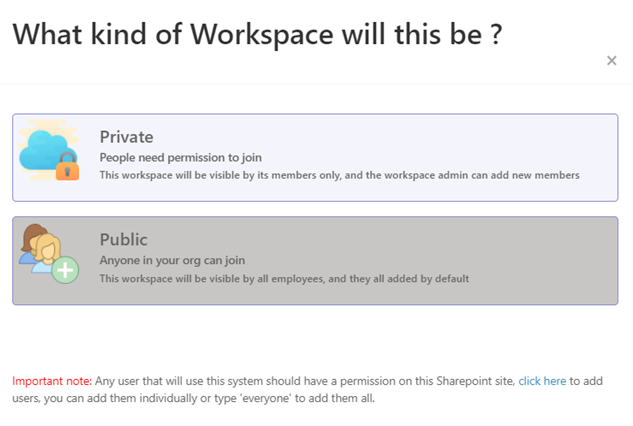The image size is (633, 426).
Task: Close the Workspace type dialog
Action: point(612,61)
